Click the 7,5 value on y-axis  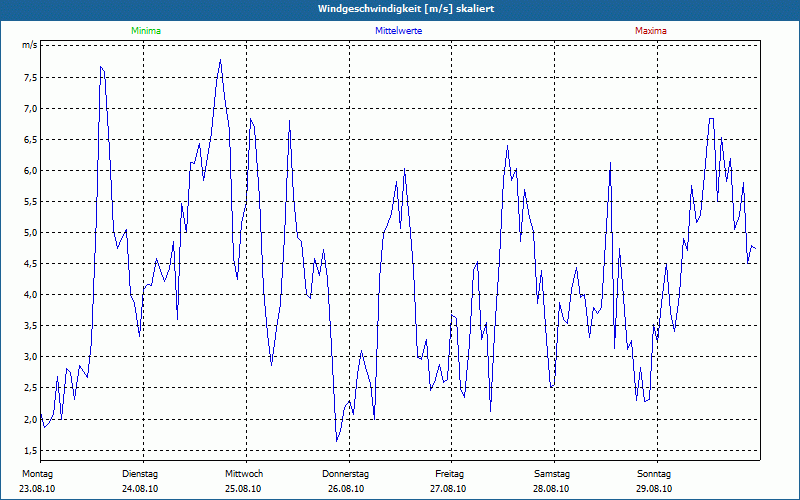click(x=30, y=78)
